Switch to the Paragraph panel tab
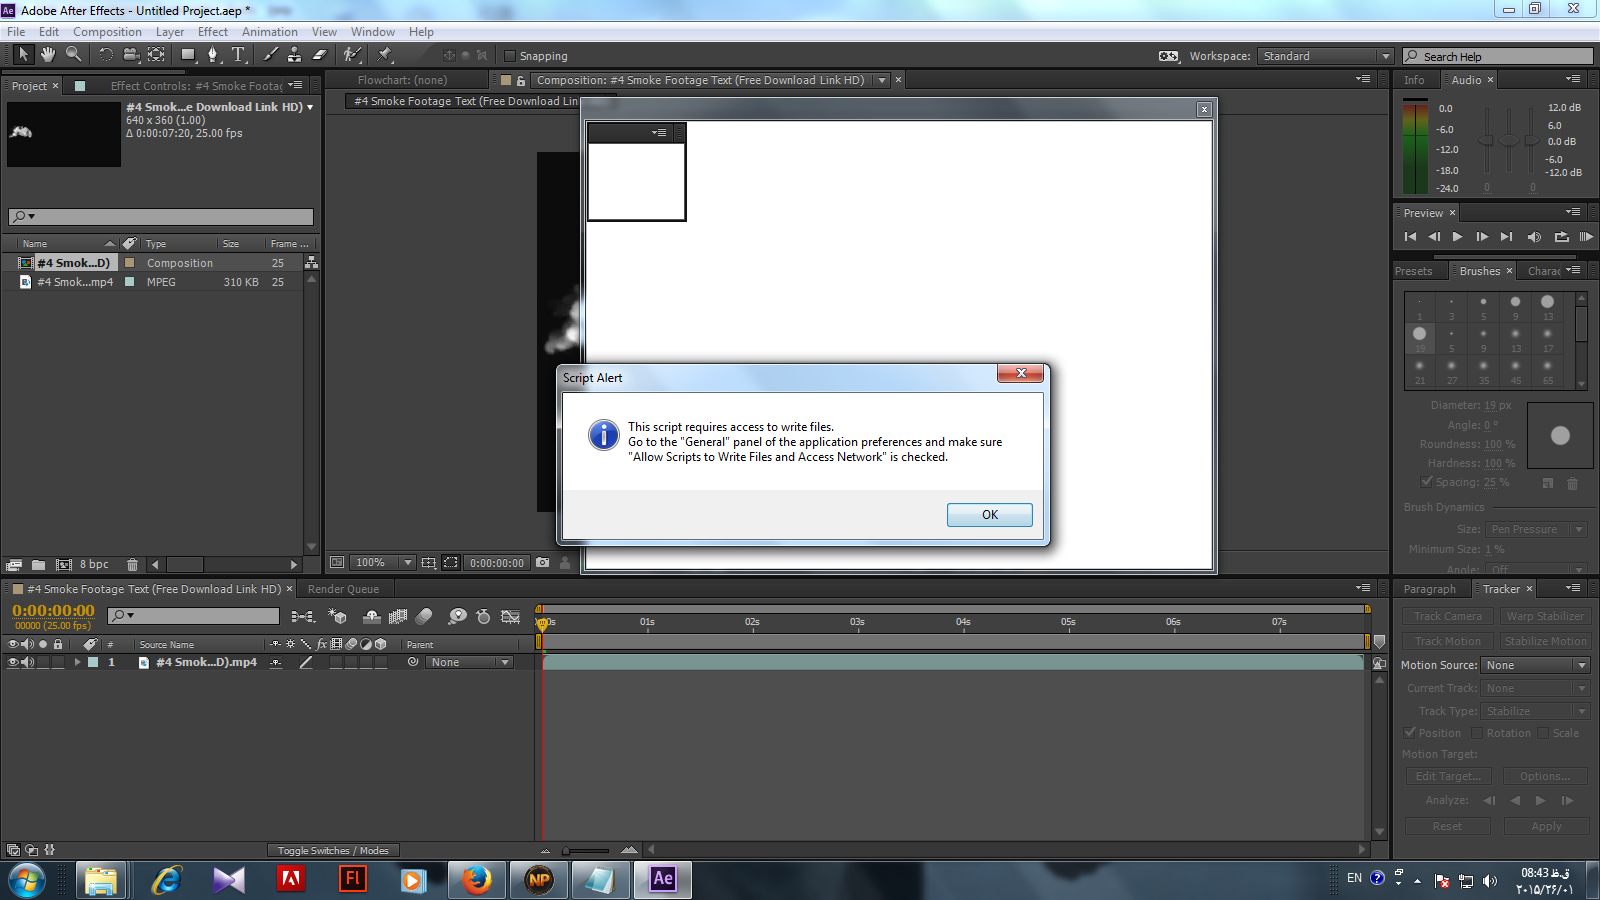Viewport: 1600px width, 900px height. tap(1429, 589)
